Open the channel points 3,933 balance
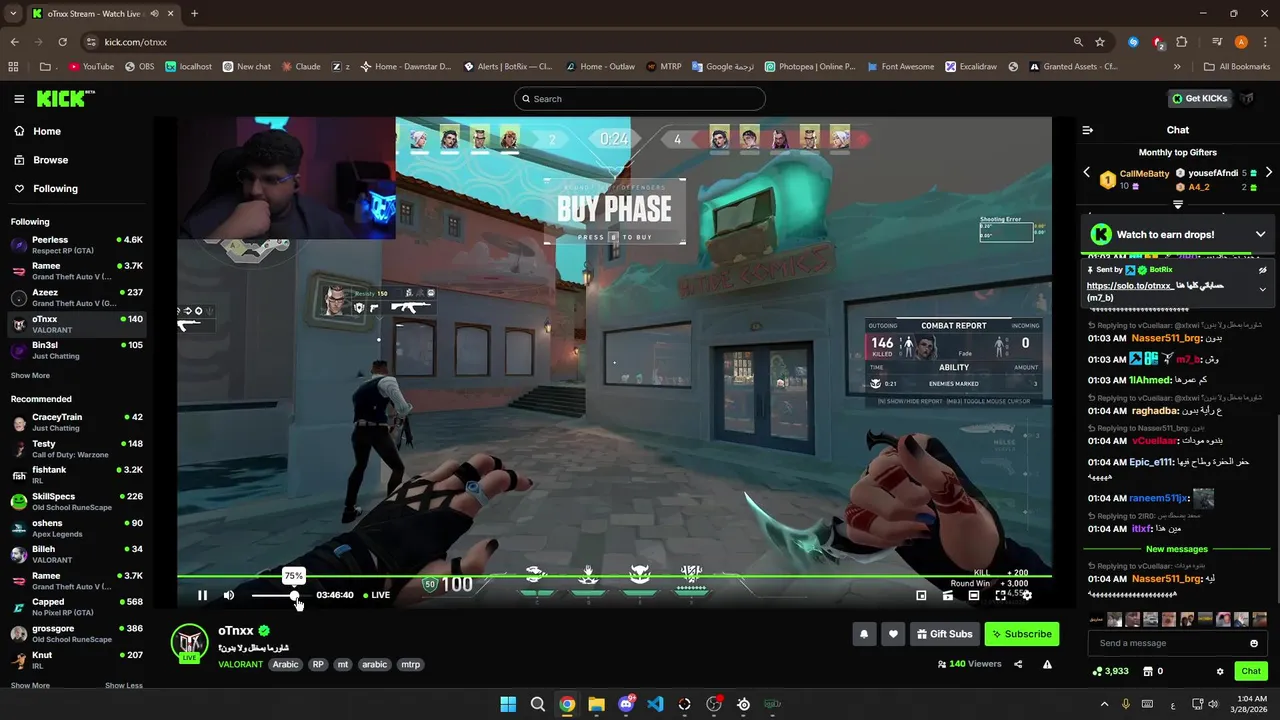 (x=1110, y=671)
